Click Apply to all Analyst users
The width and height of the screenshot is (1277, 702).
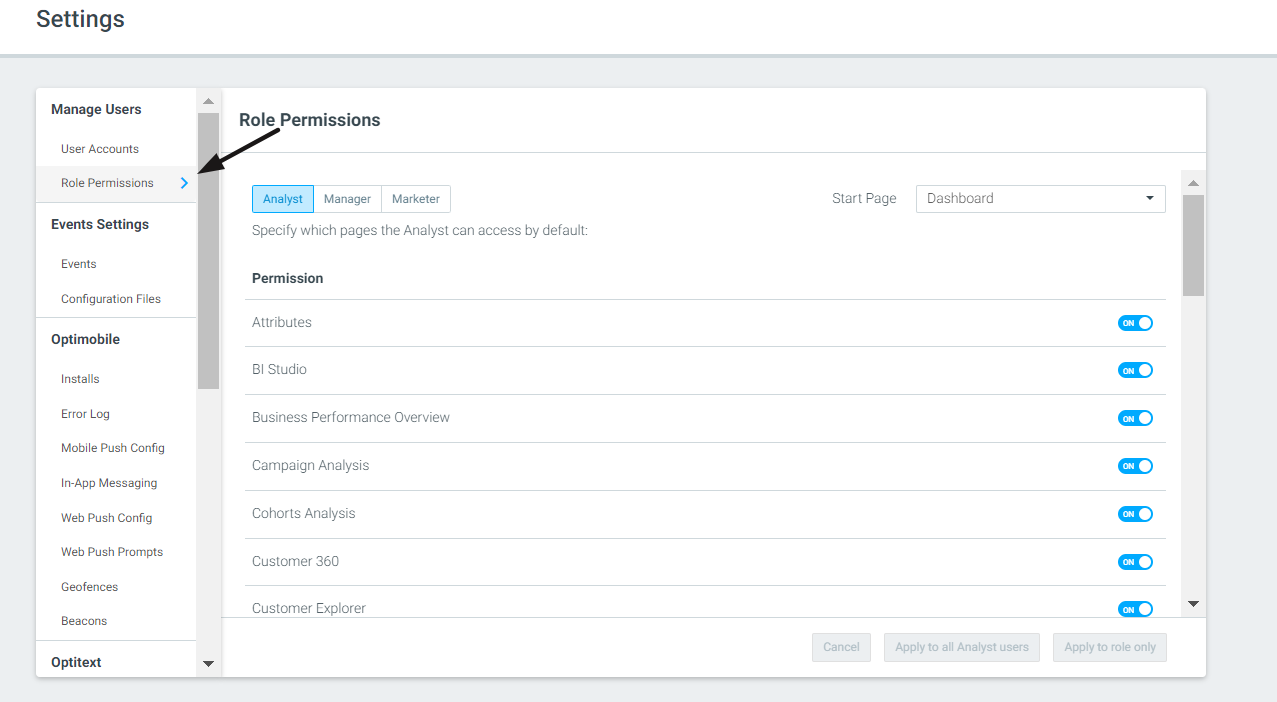coord(962,647)
